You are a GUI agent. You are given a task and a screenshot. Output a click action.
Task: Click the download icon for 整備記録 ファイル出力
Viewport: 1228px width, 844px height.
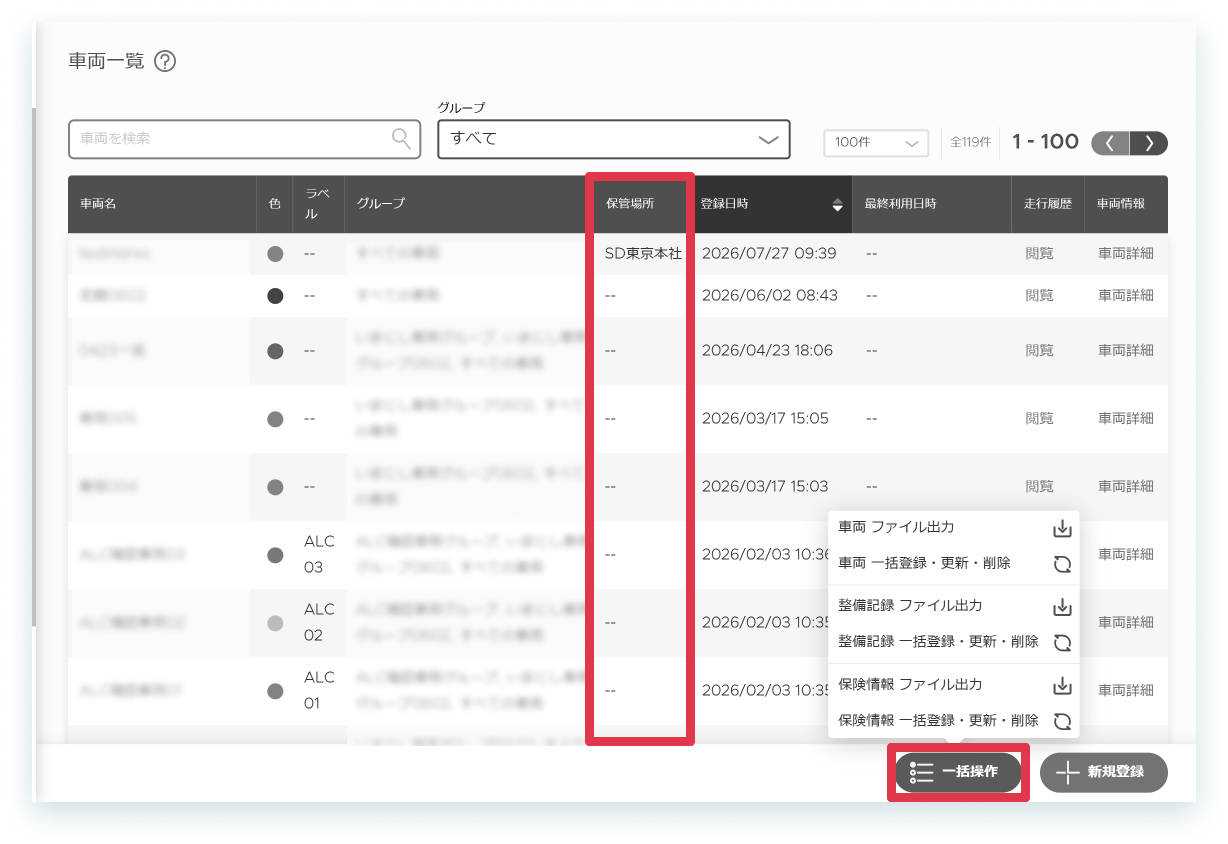(1062, 606)
